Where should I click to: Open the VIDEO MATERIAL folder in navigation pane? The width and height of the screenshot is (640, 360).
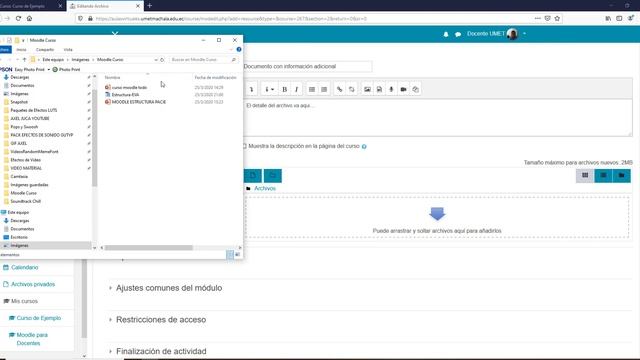coord(26,168)
